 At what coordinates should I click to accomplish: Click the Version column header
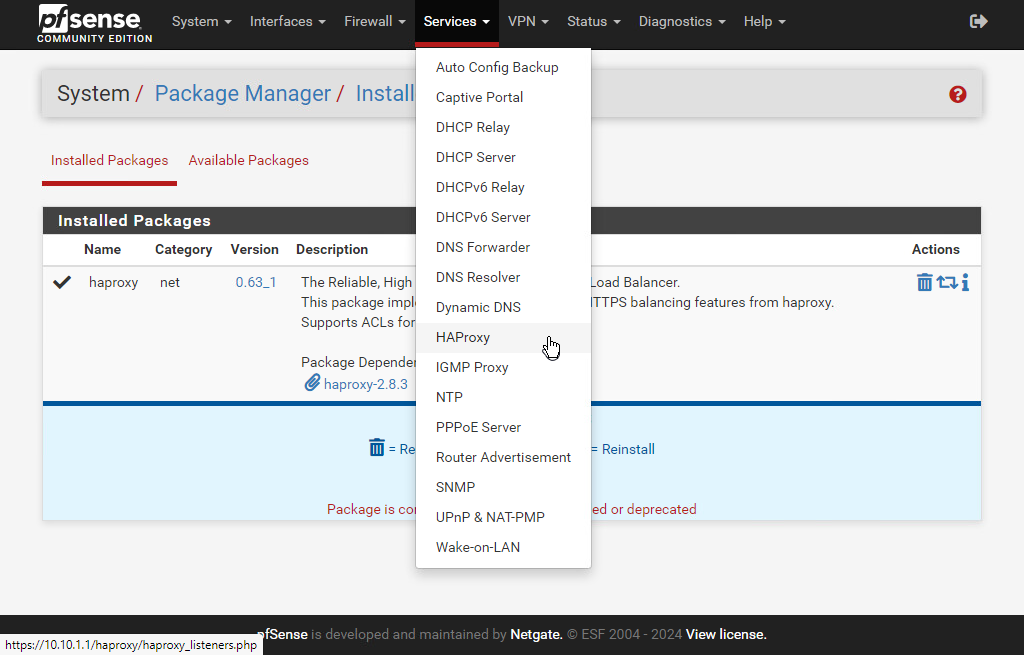coord(255,249)
